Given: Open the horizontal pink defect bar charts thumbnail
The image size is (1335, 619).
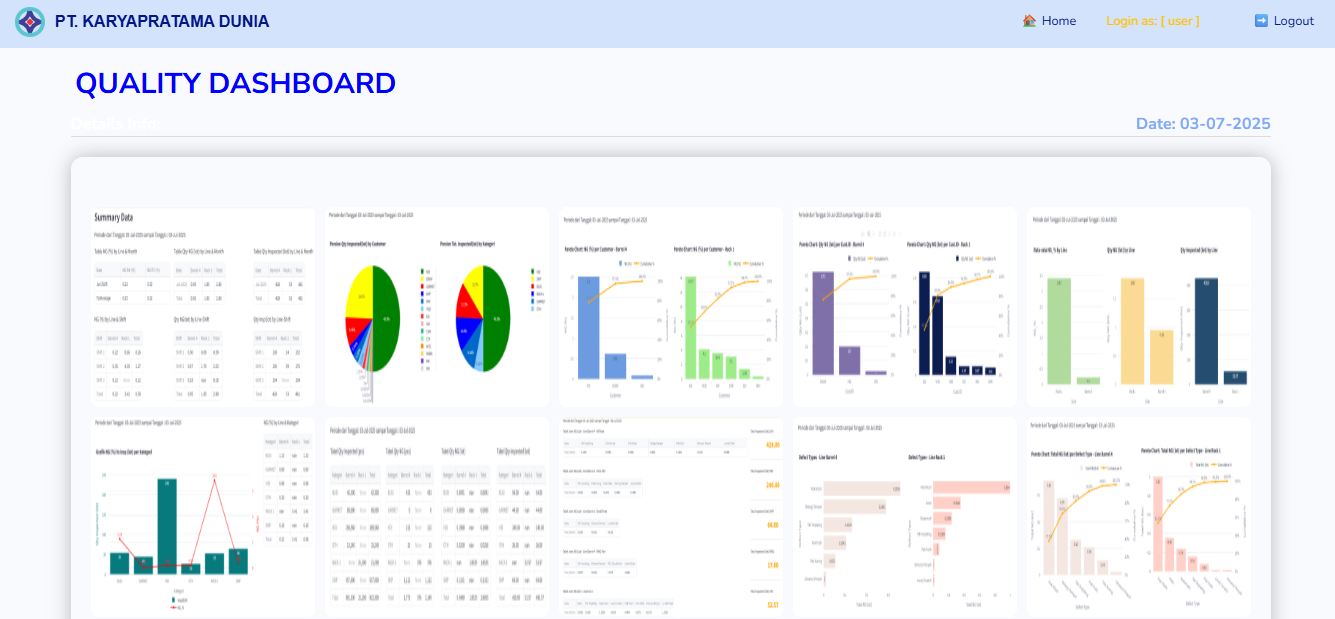Looking at the screenshot, I should pyautogui.click(x=905, y=517).
